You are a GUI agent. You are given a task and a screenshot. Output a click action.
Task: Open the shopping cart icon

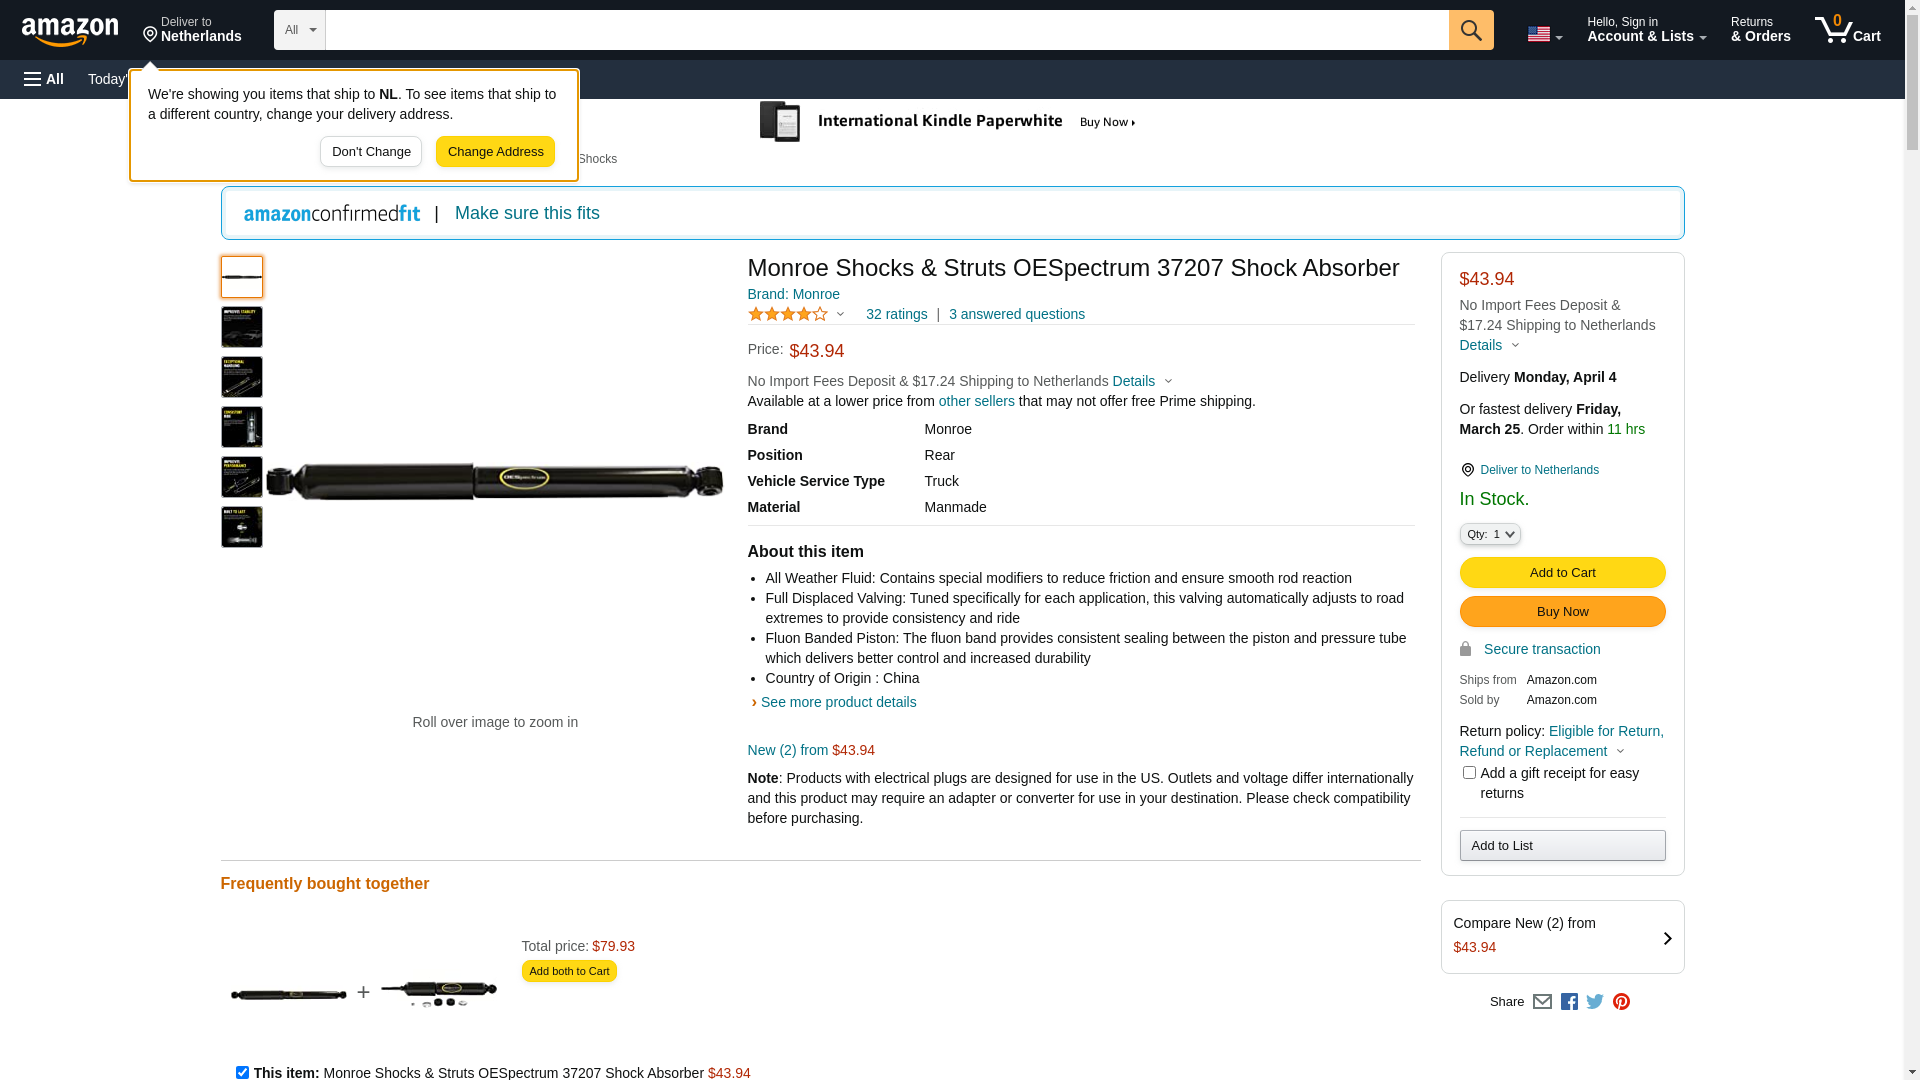(1846, 30)
